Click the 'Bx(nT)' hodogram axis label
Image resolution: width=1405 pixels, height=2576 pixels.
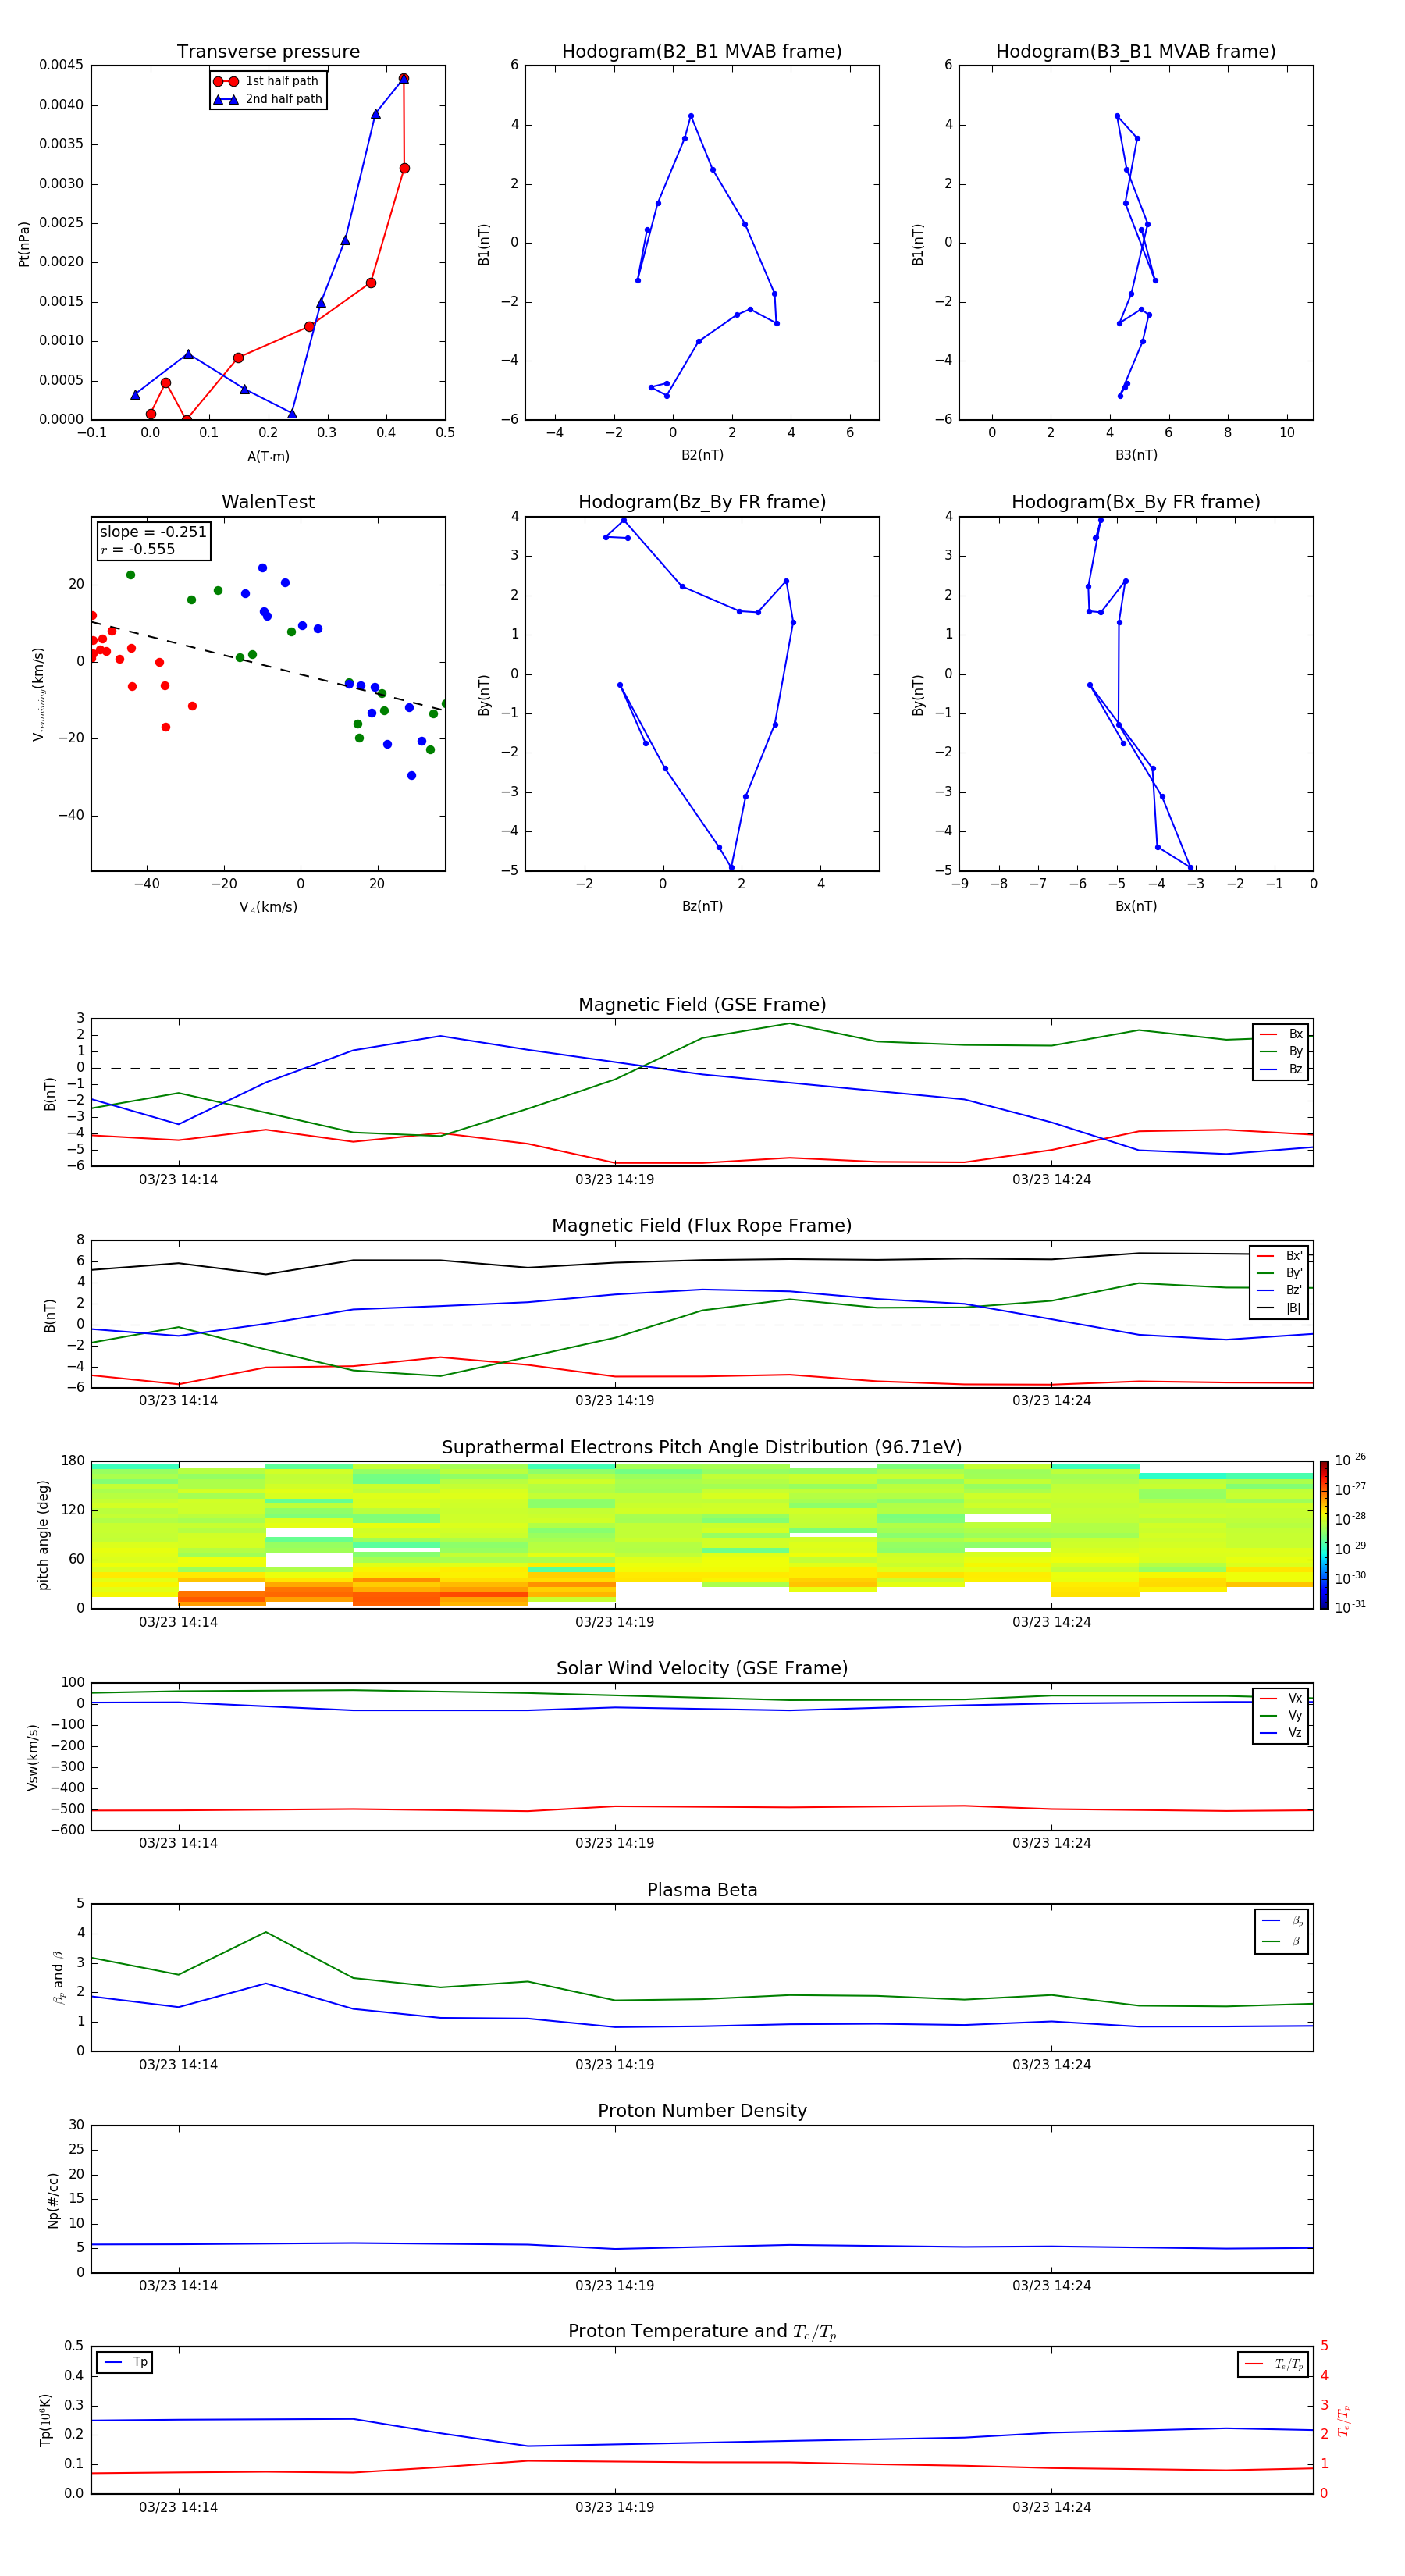pos(1136,907)
